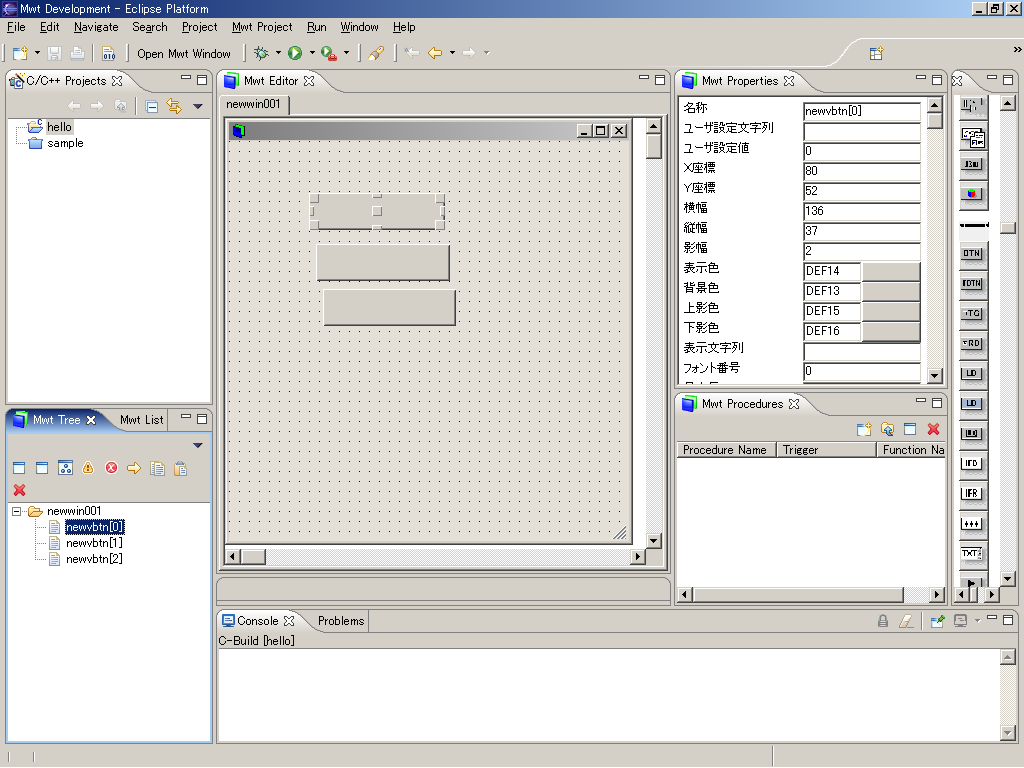Open the File menu
1024x768 pixels.
coord(16,27)
